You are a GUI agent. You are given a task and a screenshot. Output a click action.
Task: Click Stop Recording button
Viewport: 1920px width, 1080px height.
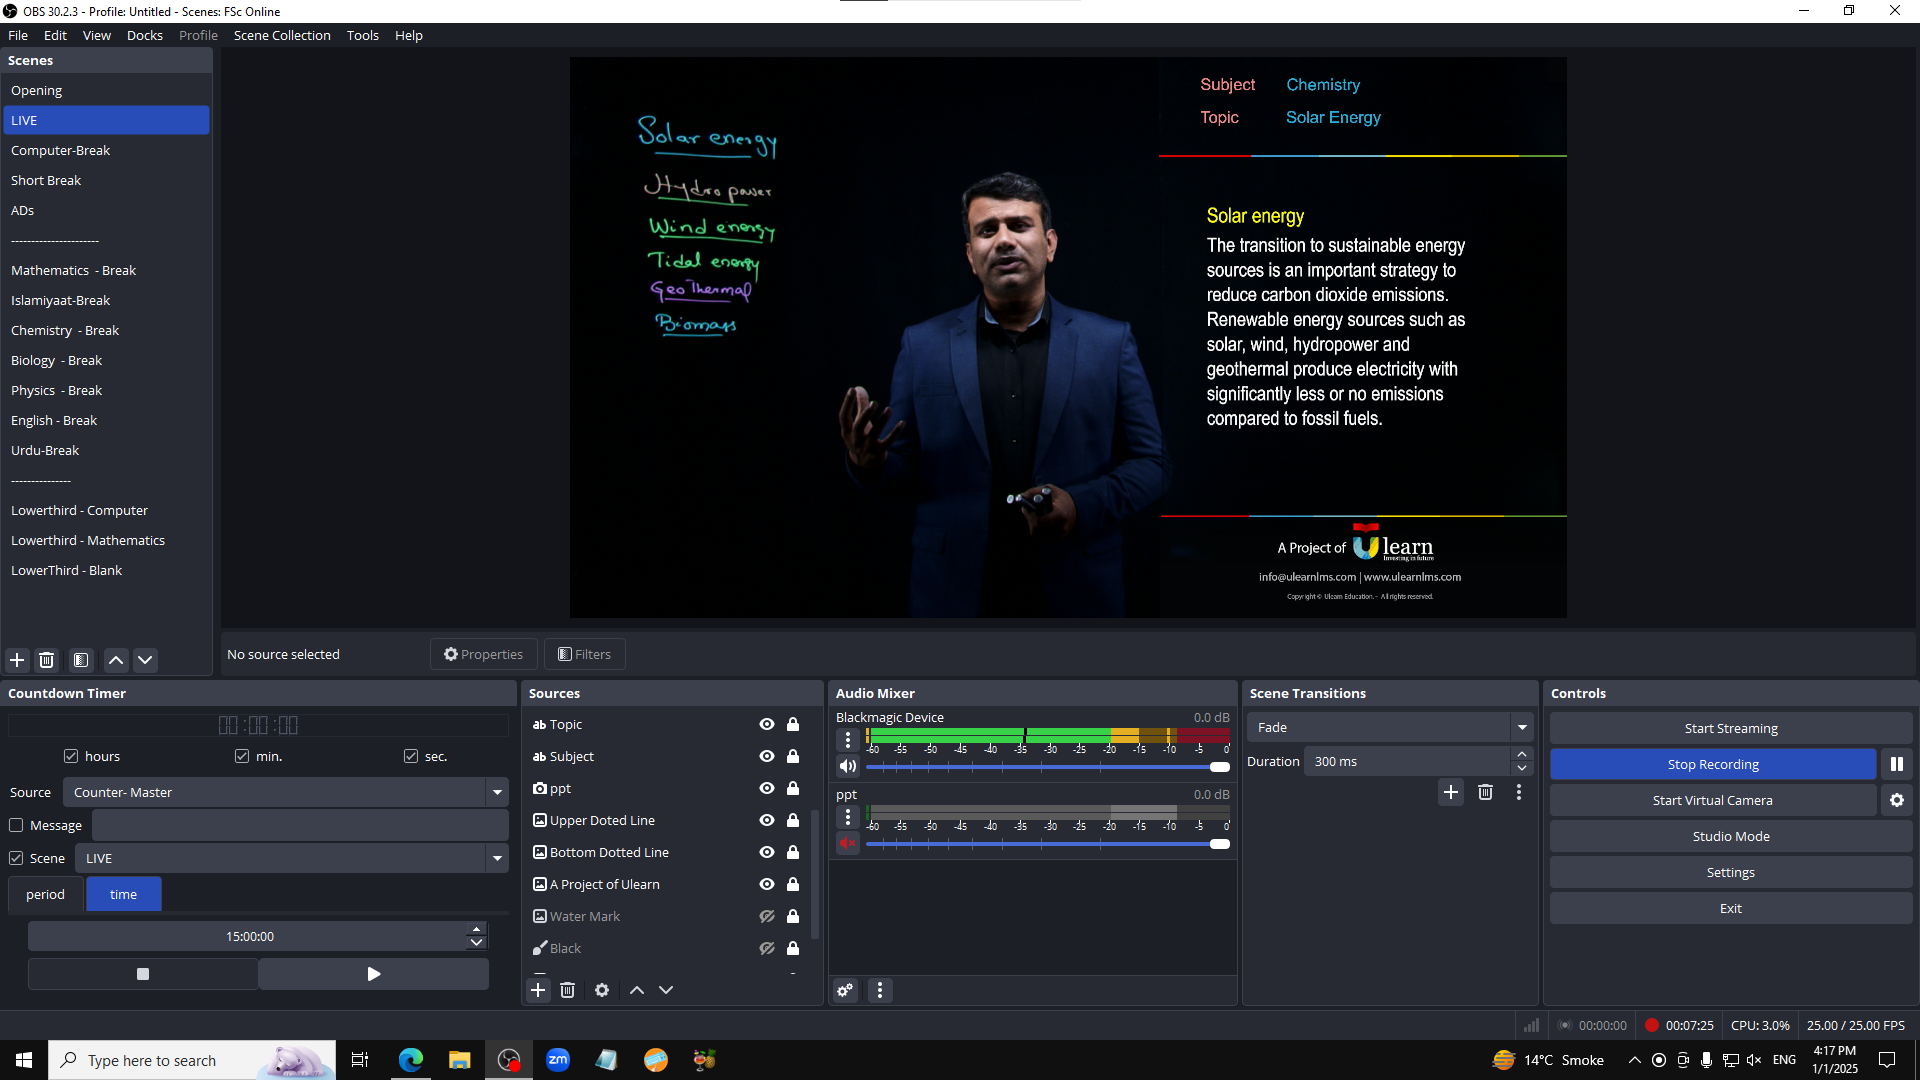[x=1713, y=764]
